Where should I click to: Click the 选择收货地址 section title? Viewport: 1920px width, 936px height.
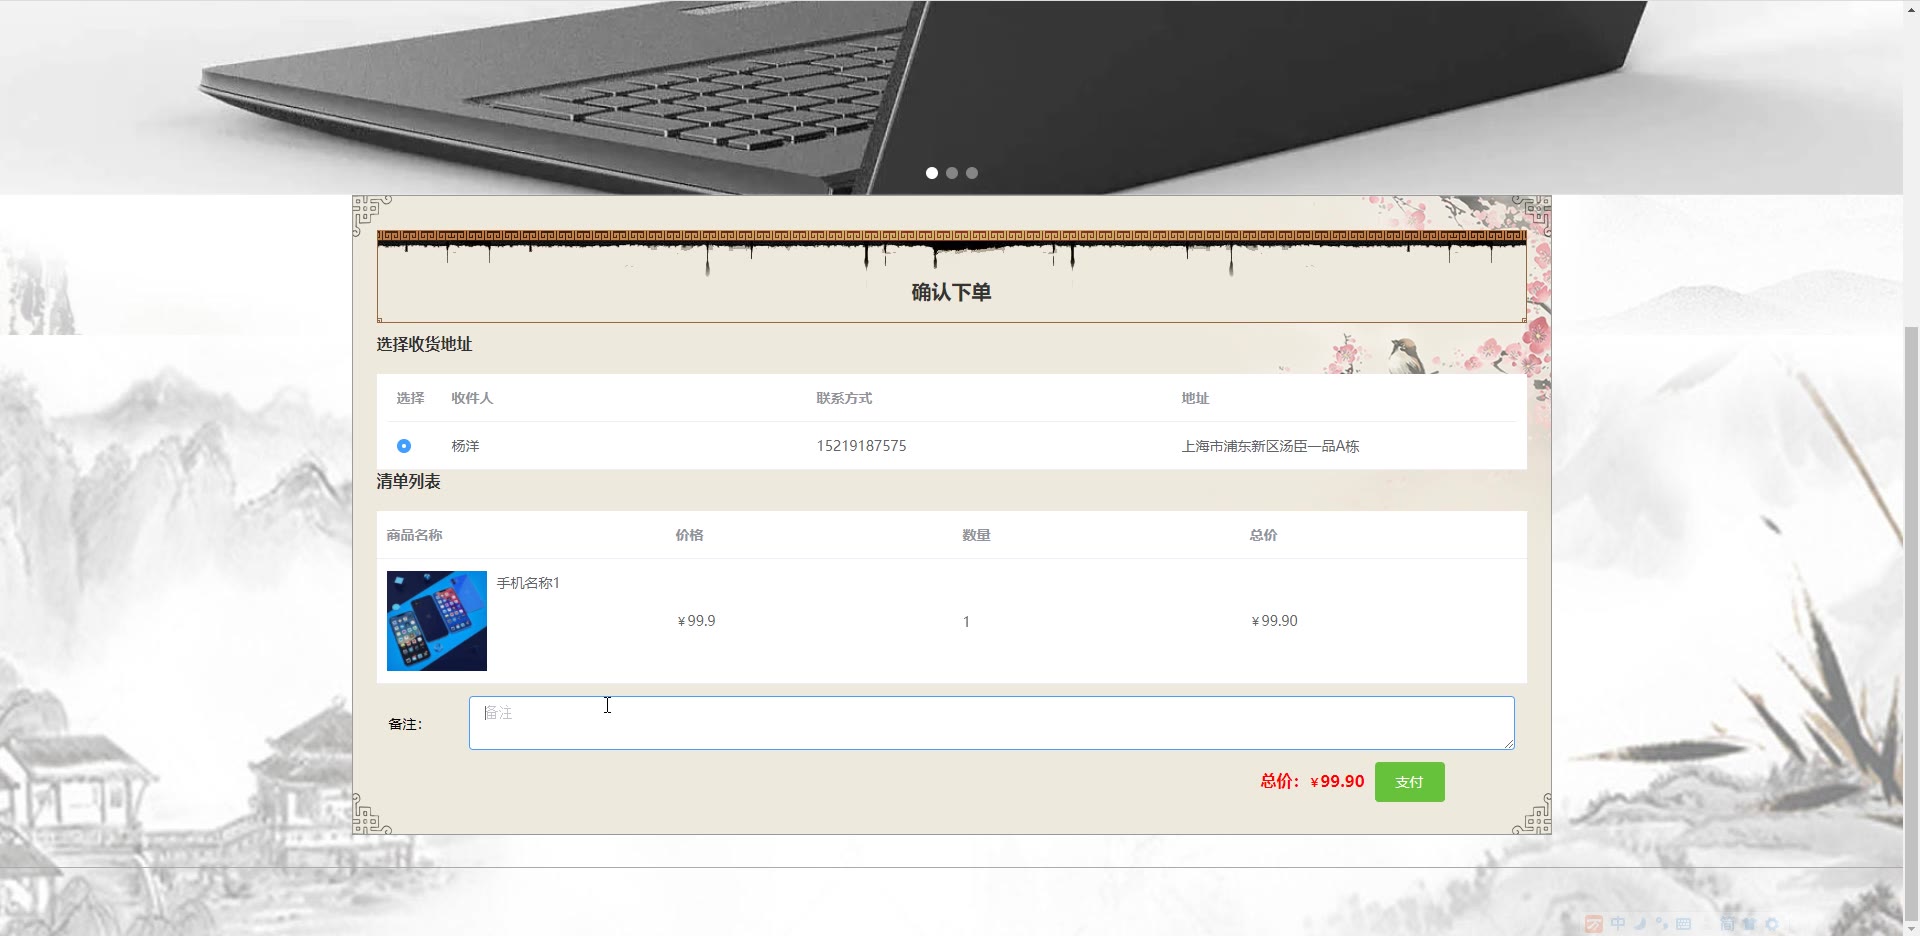pyautogui.click(x=424, y=344)
